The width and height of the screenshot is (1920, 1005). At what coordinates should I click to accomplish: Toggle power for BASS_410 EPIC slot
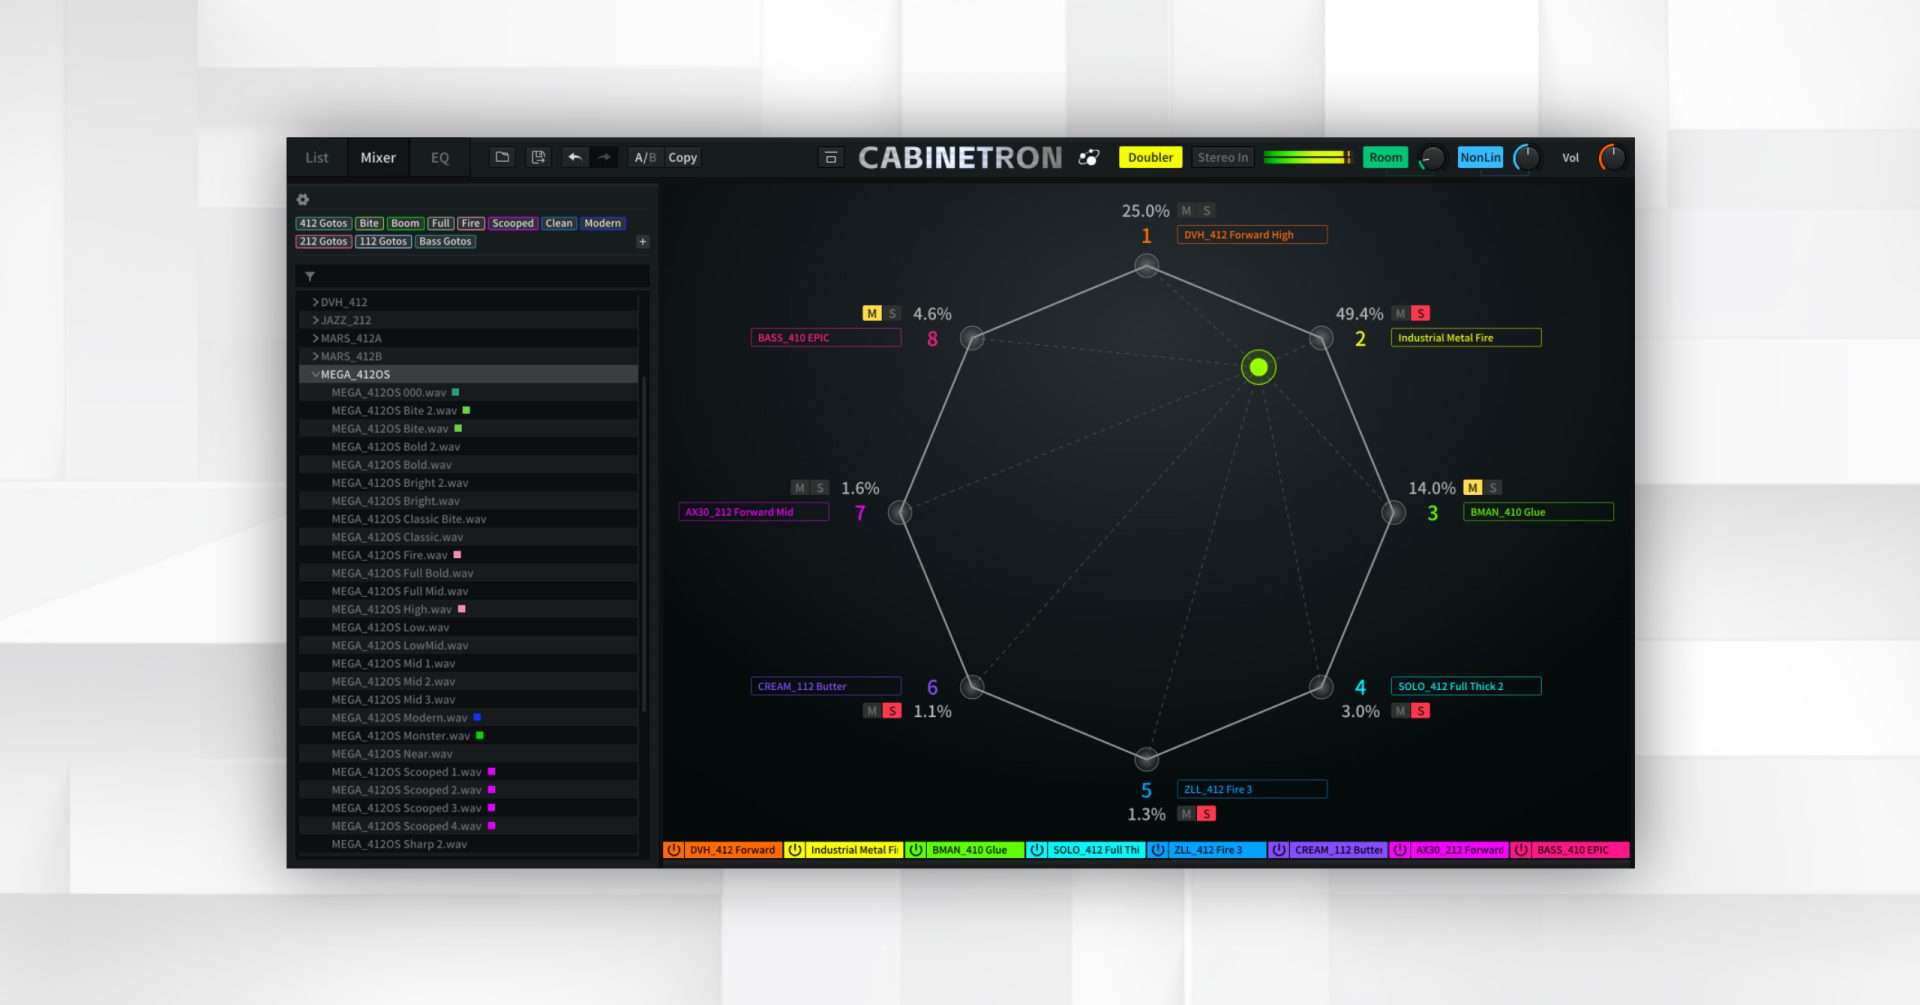point(1521,850)
